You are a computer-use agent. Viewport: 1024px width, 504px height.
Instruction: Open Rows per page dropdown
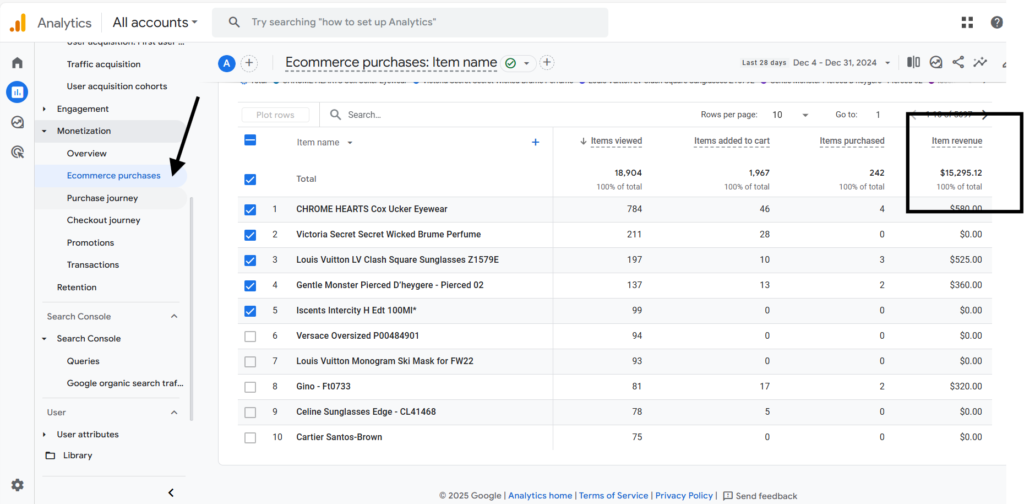pos(790,115)
